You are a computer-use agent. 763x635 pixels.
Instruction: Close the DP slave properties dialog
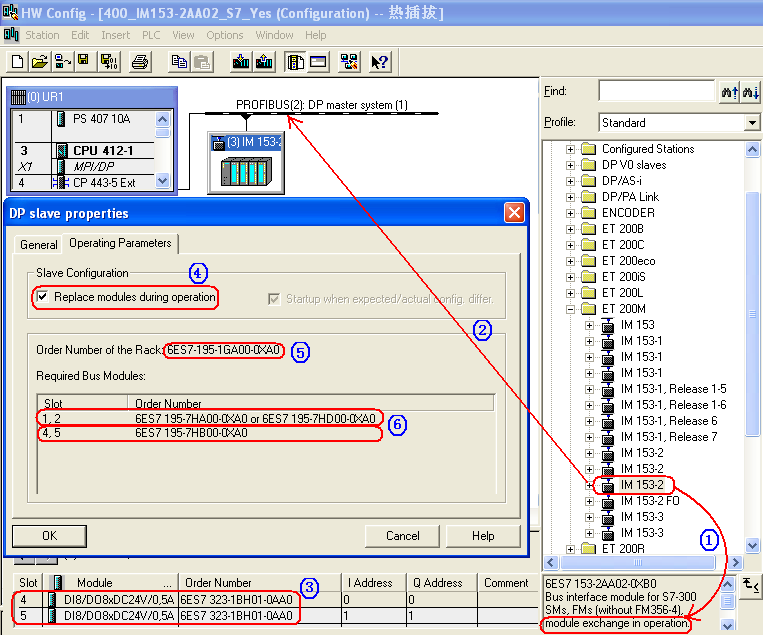coord(514,213)
